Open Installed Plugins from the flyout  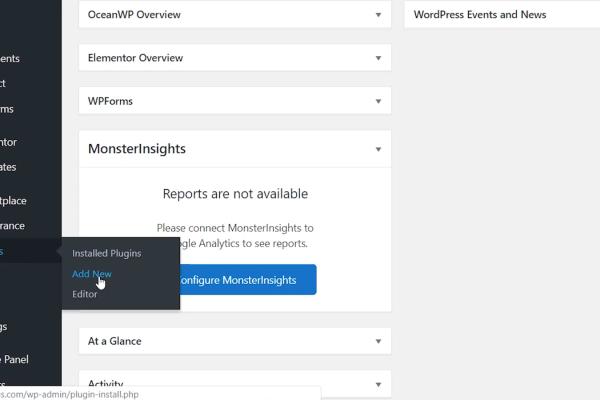pyautogui.click(x=106, y=253)
